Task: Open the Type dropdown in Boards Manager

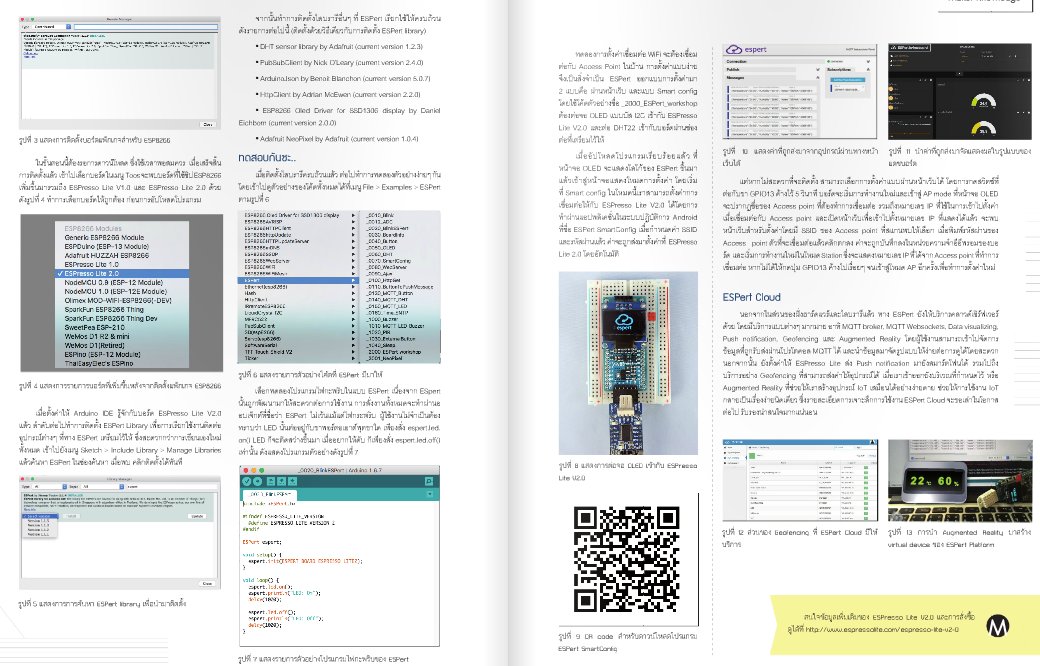Action: pyautogui.click(x=52, y=27)
